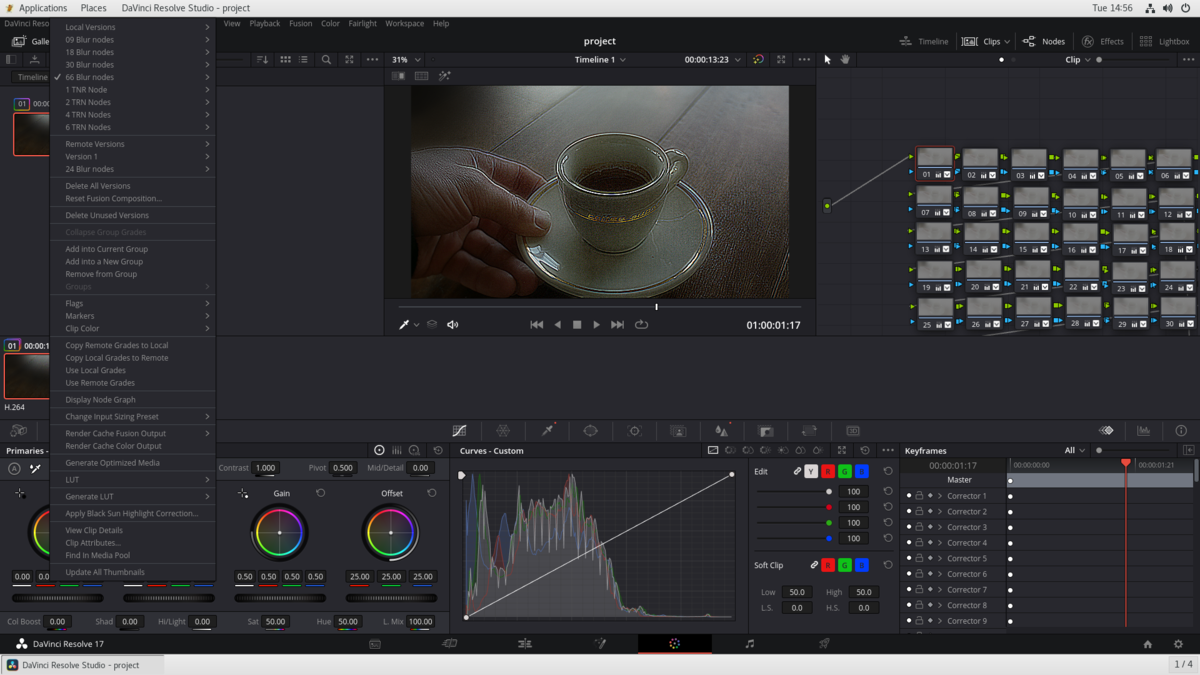1200x675 pixels.
Task: Open the Information palette icon
Action: pyautogui.click(x=1181, y=431)
